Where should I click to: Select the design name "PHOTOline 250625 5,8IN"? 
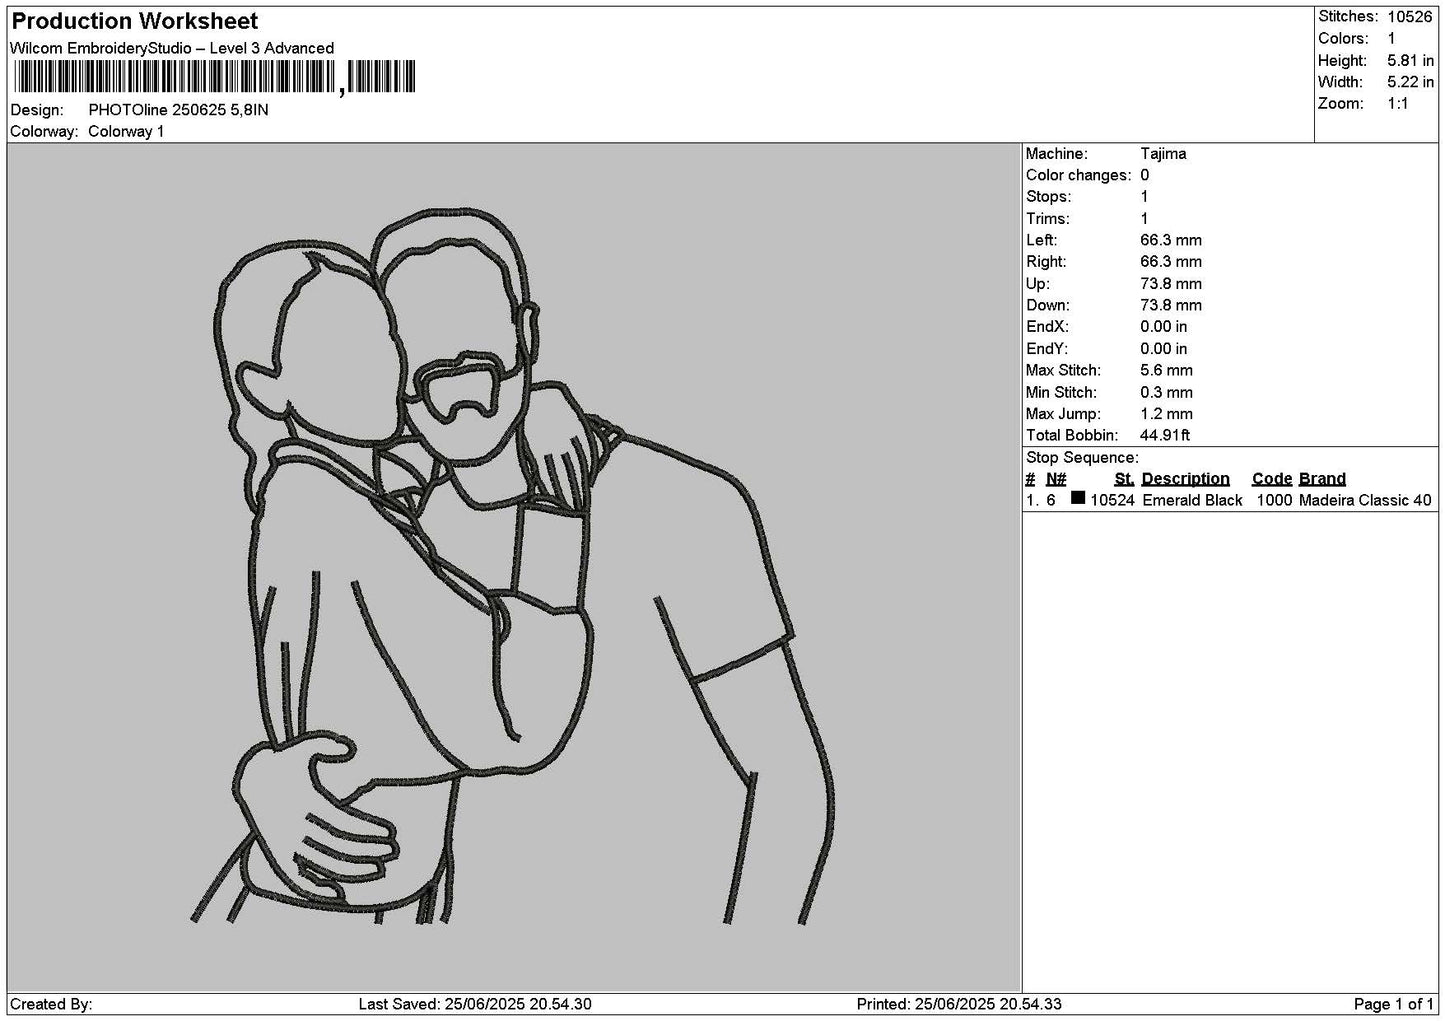pyautogui.click(x=178, y=110)
